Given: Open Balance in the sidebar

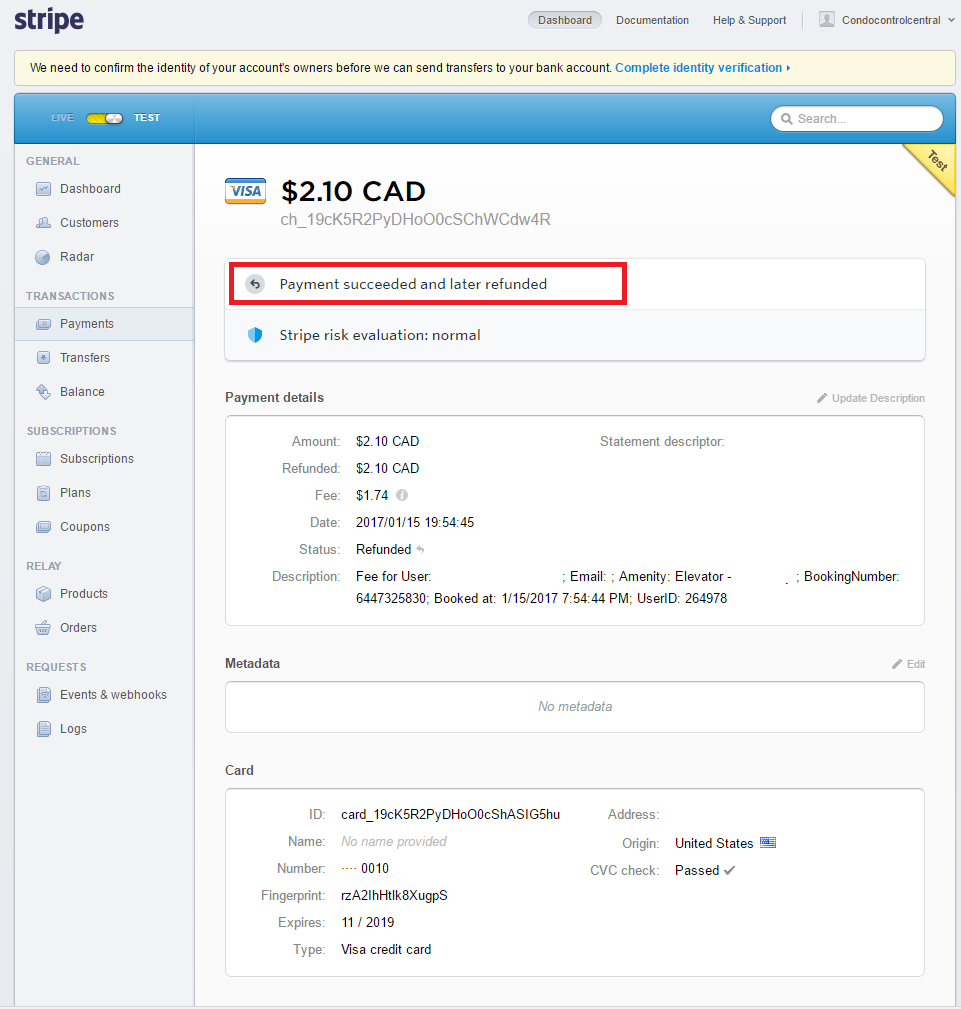Looking at the screenshot, I should tap(82, 392).
